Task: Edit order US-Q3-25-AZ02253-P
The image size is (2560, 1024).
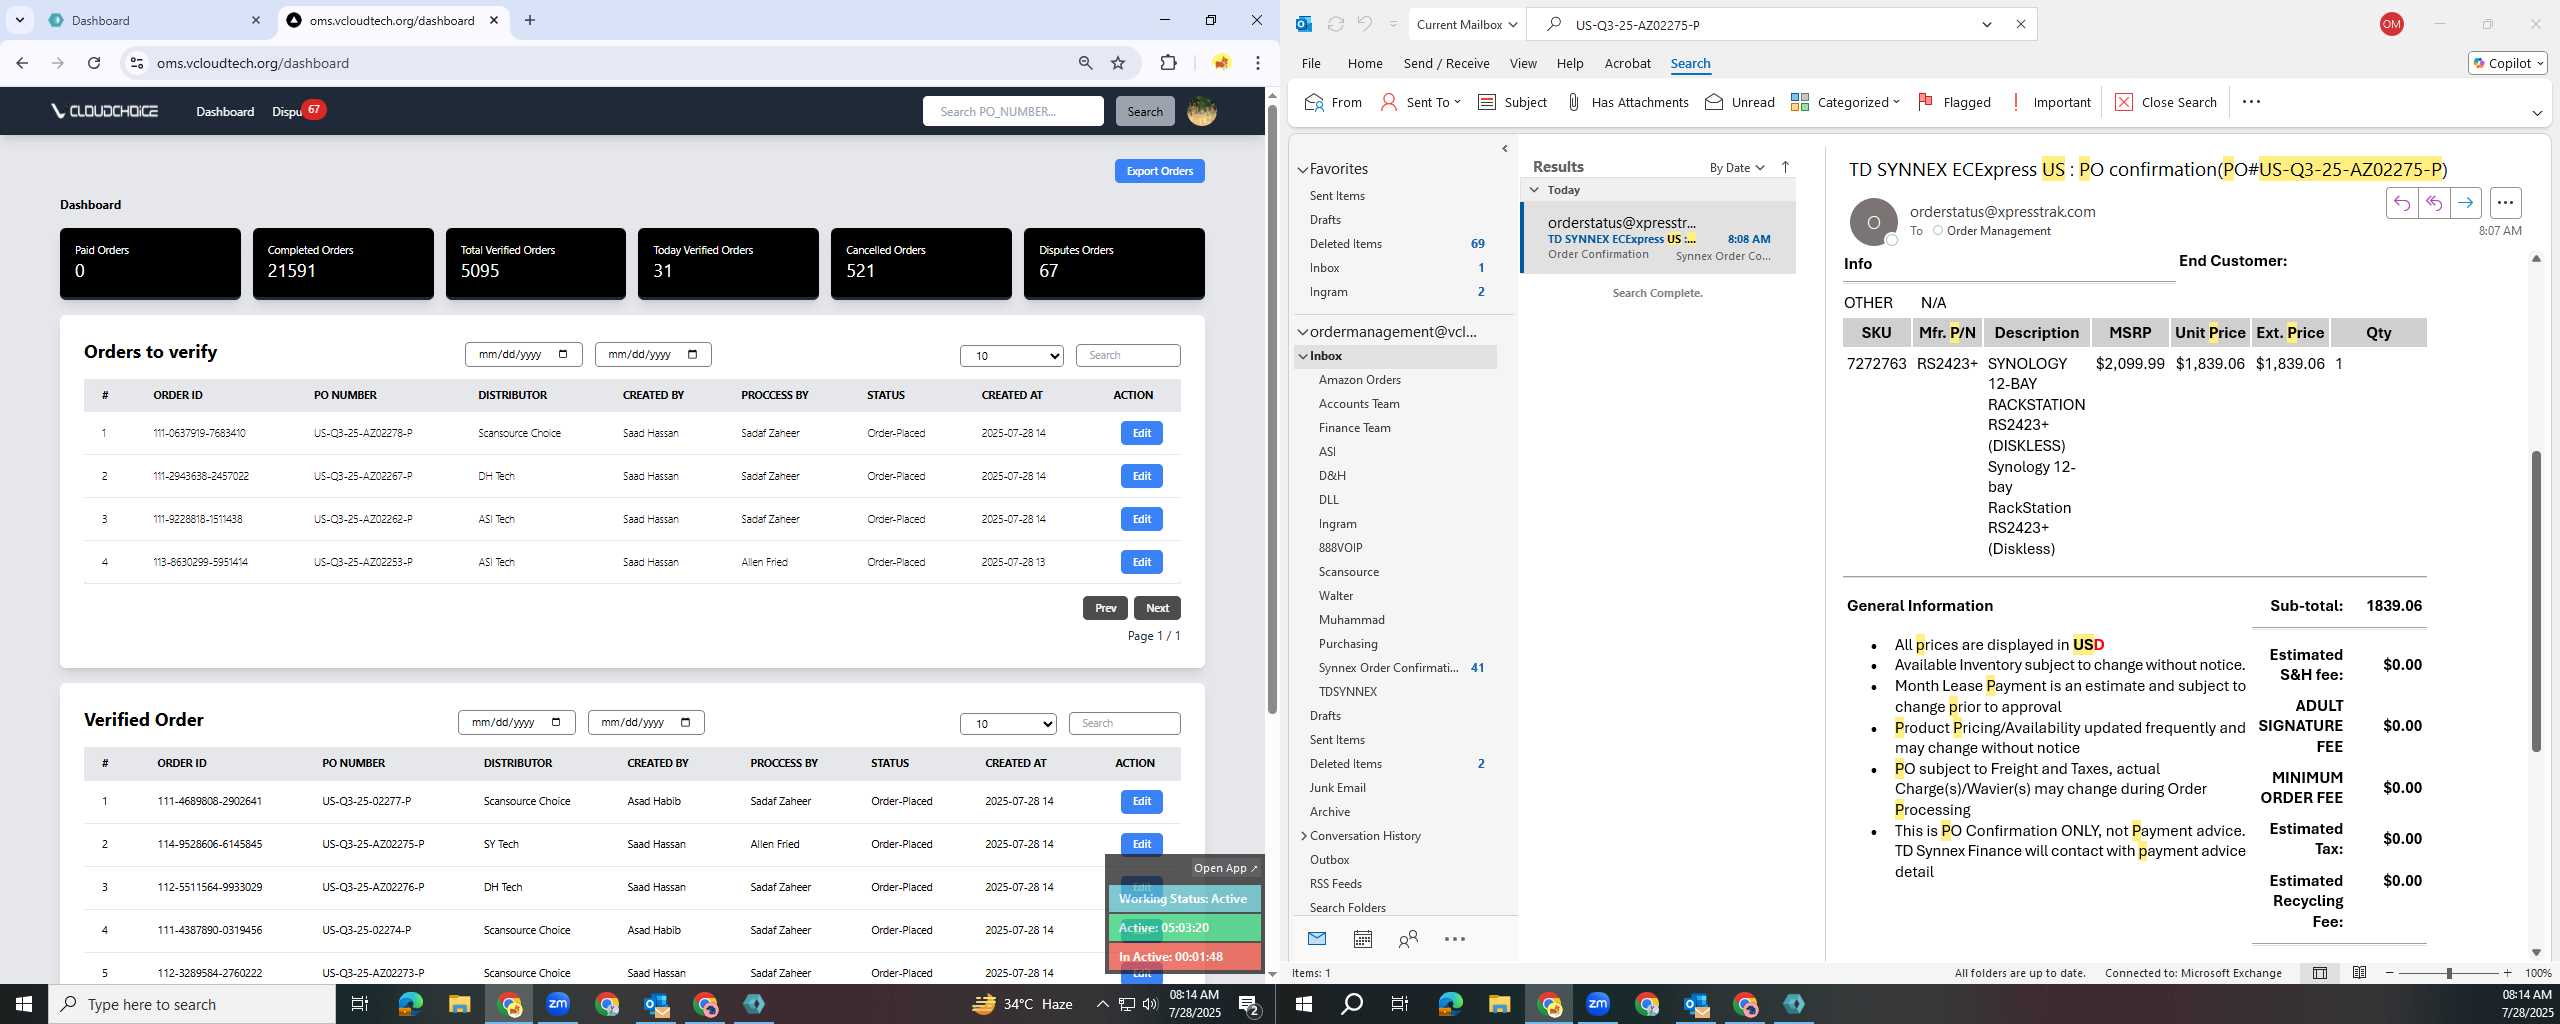Action: (x=1141, y=562)
